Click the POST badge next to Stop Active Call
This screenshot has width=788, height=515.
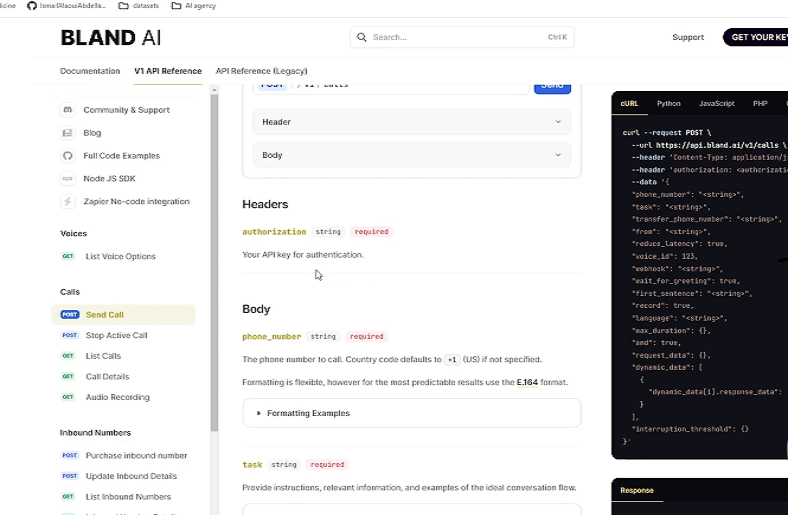pos(70,335)
